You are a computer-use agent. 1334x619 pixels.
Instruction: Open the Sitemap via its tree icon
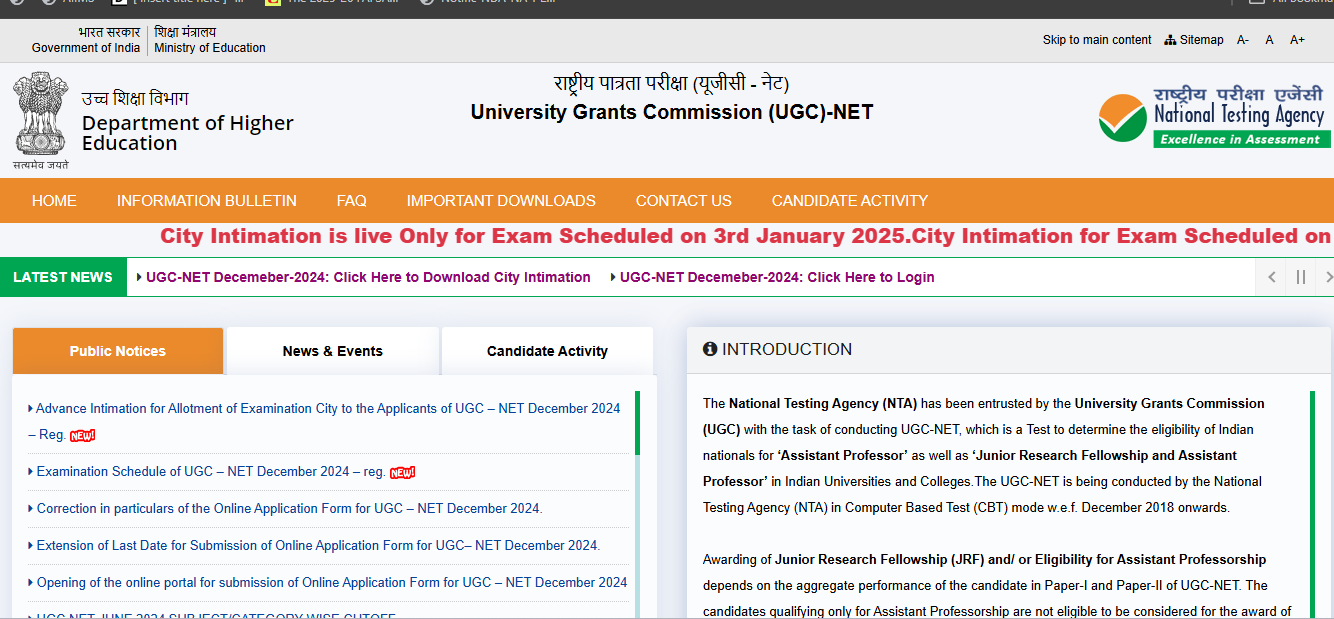[1170, 39]
